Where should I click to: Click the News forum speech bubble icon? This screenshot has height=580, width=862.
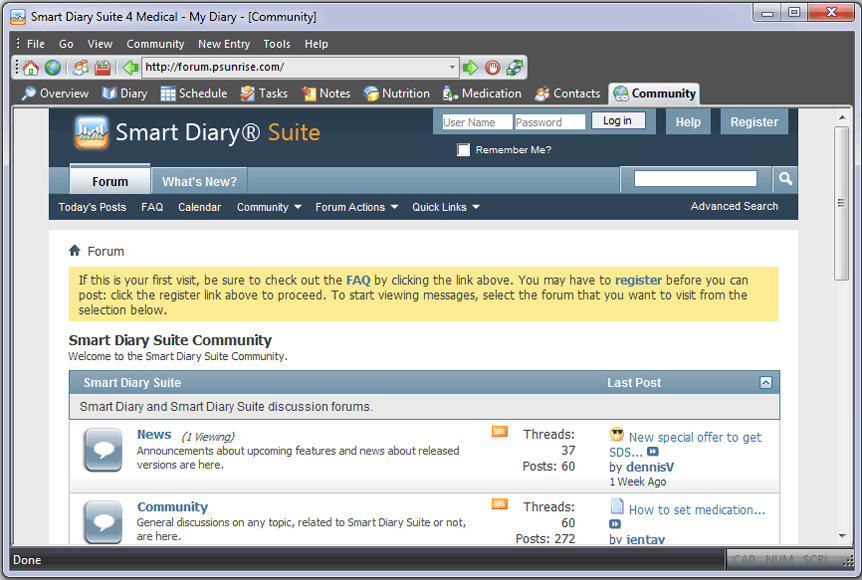pos(103,451)
